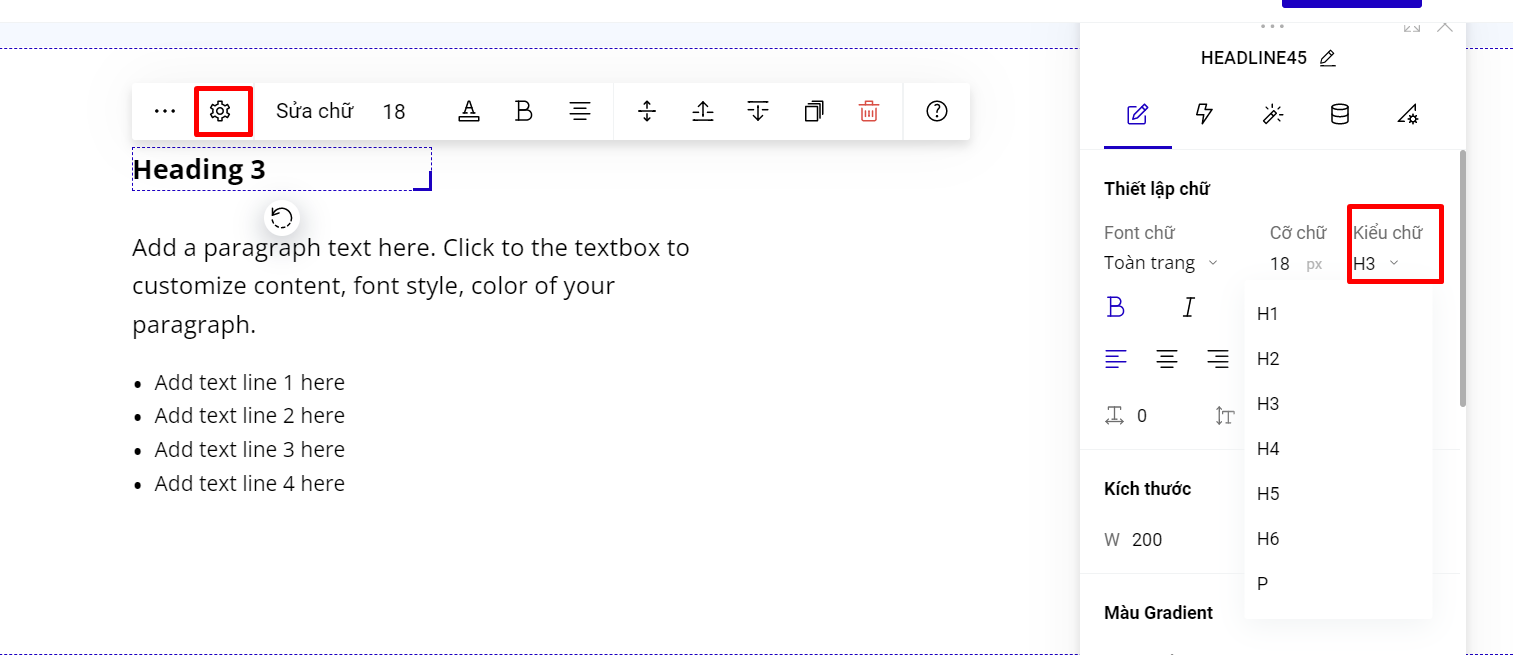Open the text color picker in toolbar
Viewport: 1513px width, 655px height.
(468, 111)
